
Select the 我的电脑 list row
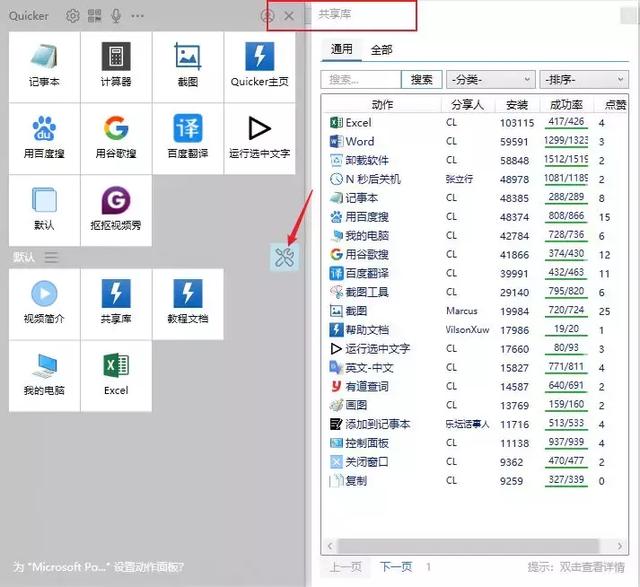coord(475,236)
